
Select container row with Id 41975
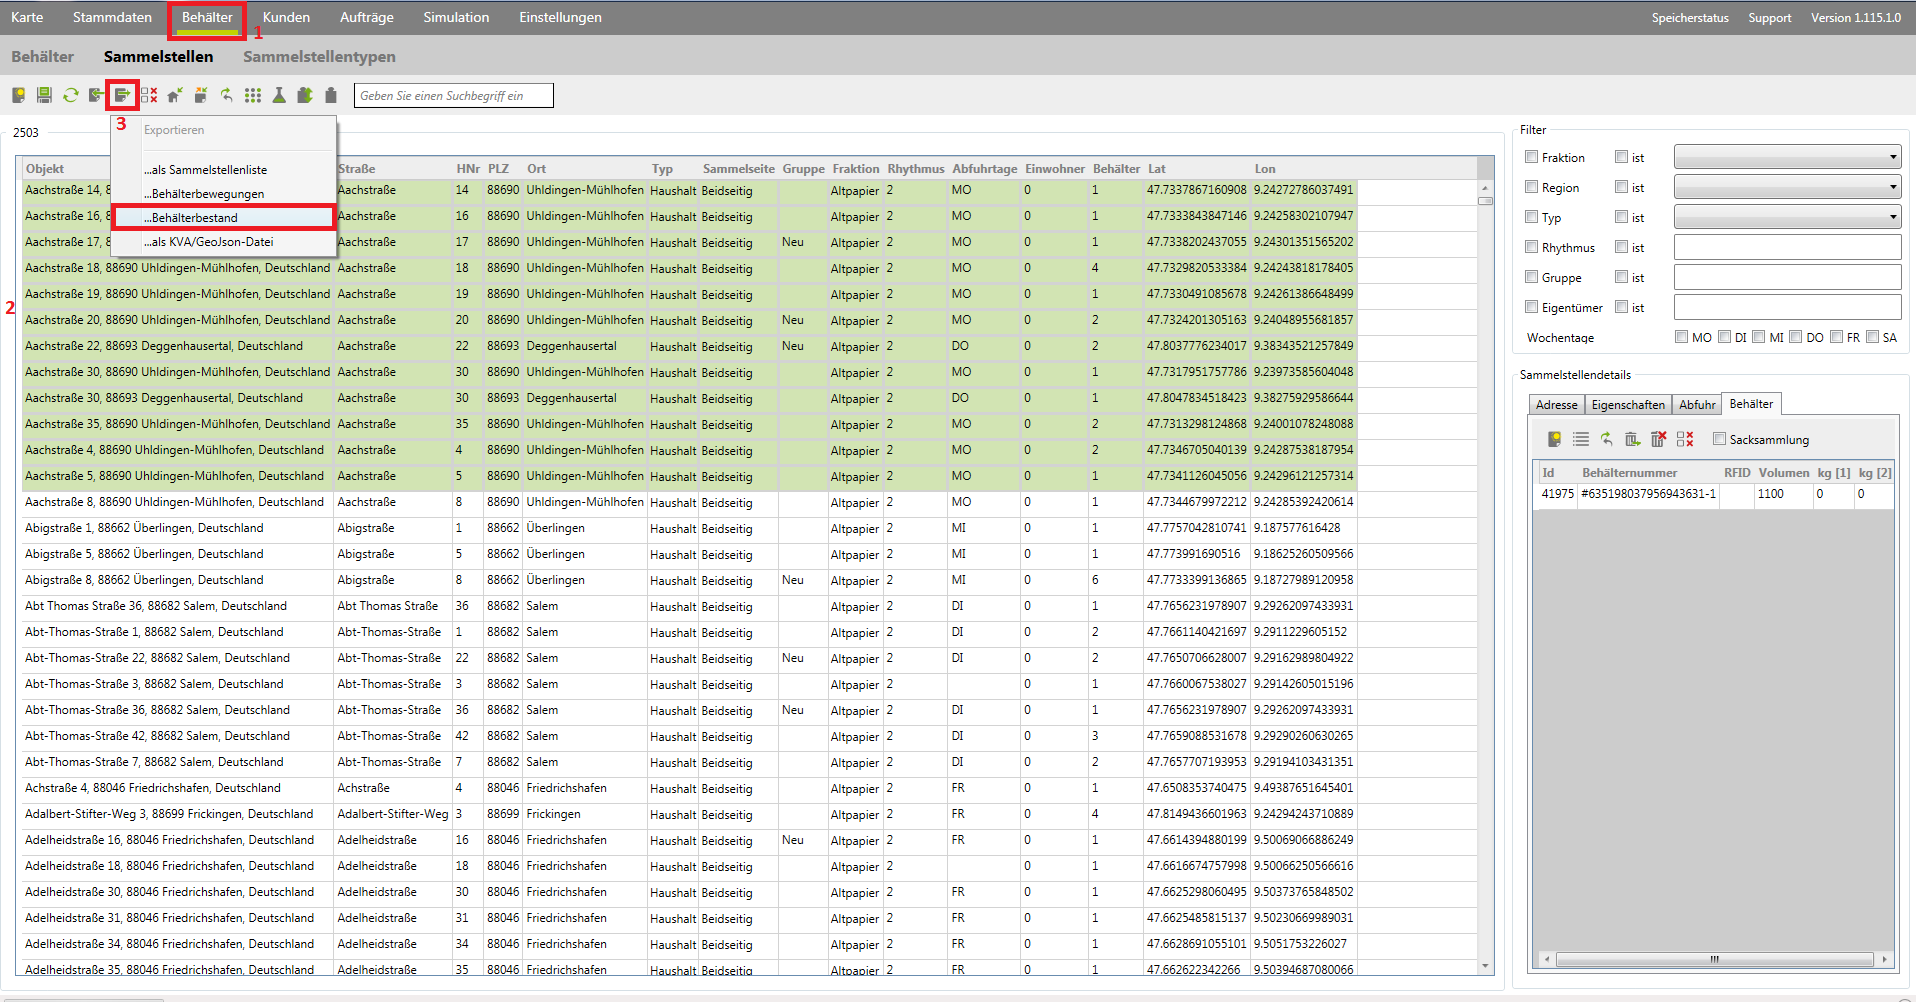tap(1714, 494)
